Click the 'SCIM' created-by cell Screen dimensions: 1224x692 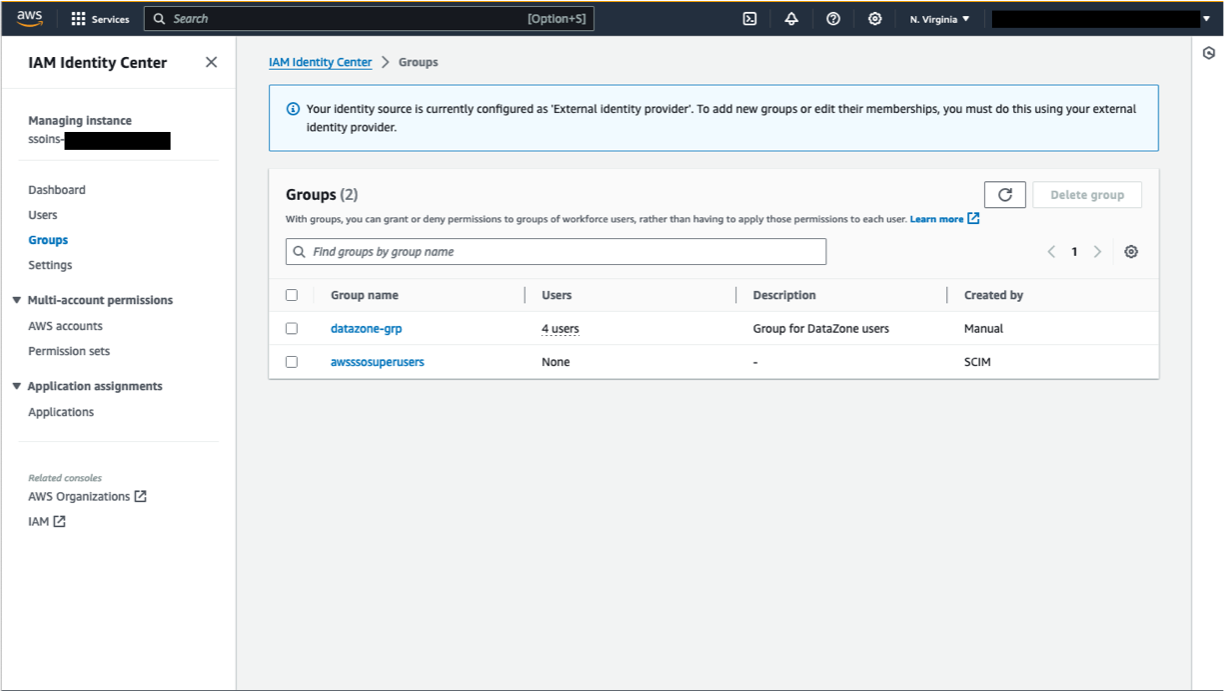(977, 362)
